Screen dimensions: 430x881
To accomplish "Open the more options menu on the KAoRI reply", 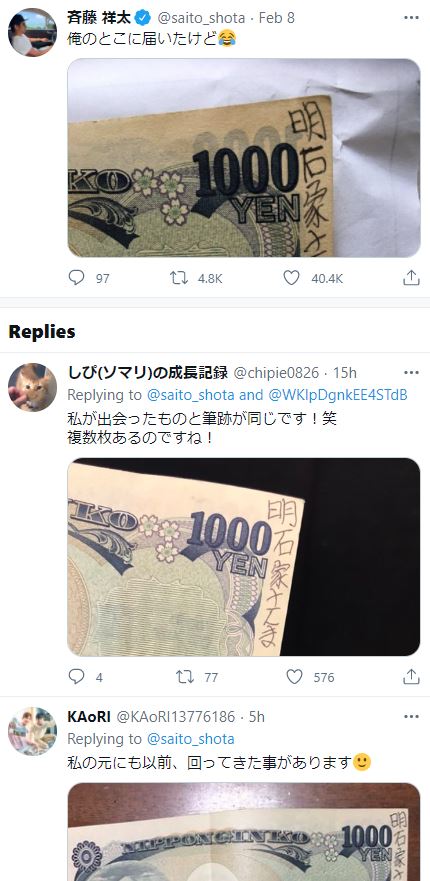I will pyautogui.click(x=411, y=716).
